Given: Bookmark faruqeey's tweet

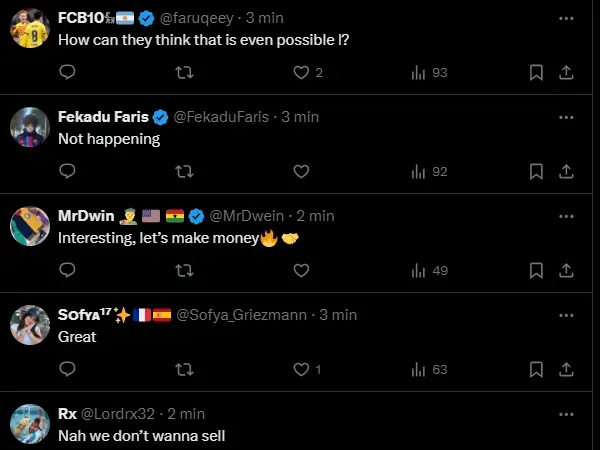Looking at the screenshot, I should 536,72.
